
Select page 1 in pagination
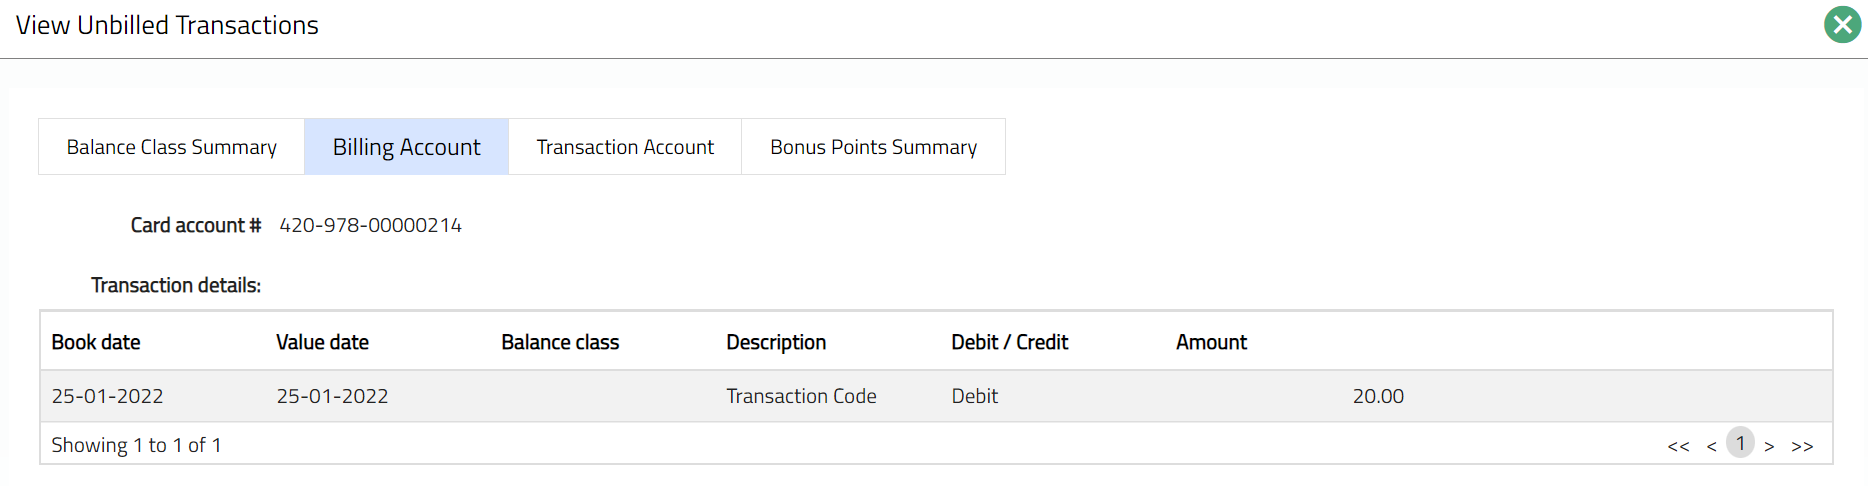click(1740, 443)
